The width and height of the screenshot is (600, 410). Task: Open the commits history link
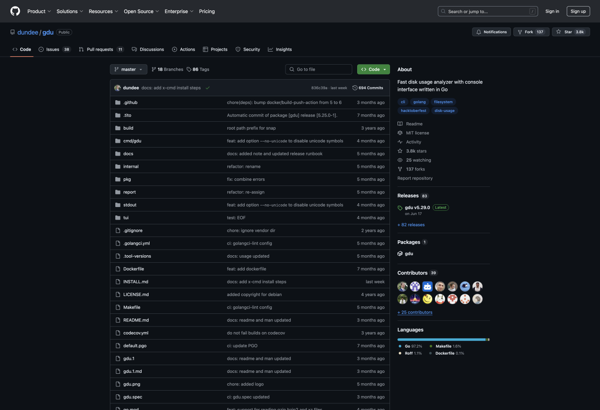click(x=368, y=88)
